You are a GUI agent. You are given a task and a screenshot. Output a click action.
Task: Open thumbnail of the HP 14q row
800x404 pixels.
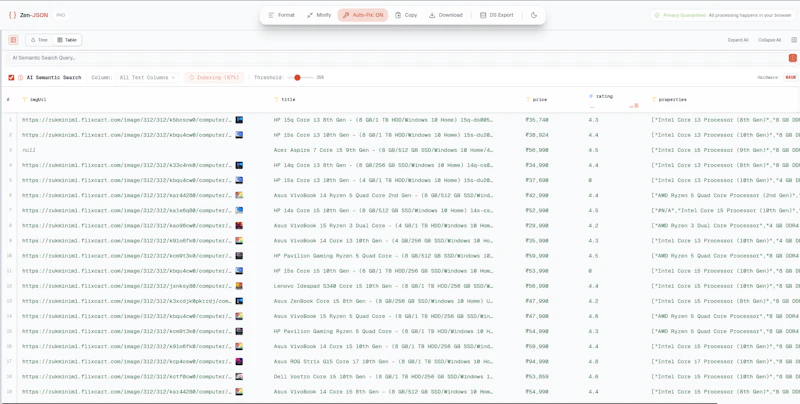coord(239,165)
